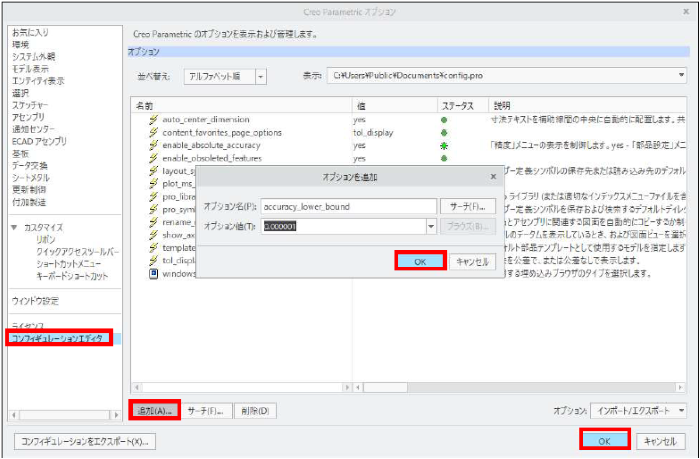This screenshot has height=459, width=700.
Task: Close the オプションを追加 dialog
Action: pyautogui.click(x=493, y=177)
